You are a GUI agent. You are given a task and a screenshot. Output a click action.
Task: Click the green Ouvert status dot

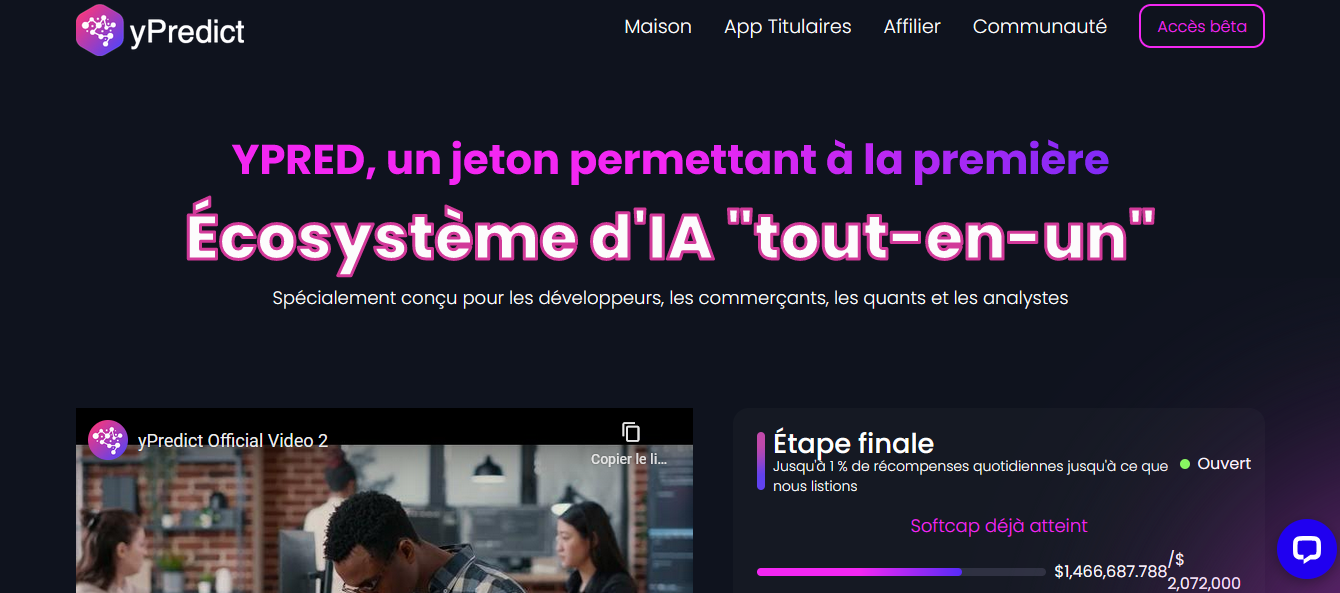[1185, 464]
